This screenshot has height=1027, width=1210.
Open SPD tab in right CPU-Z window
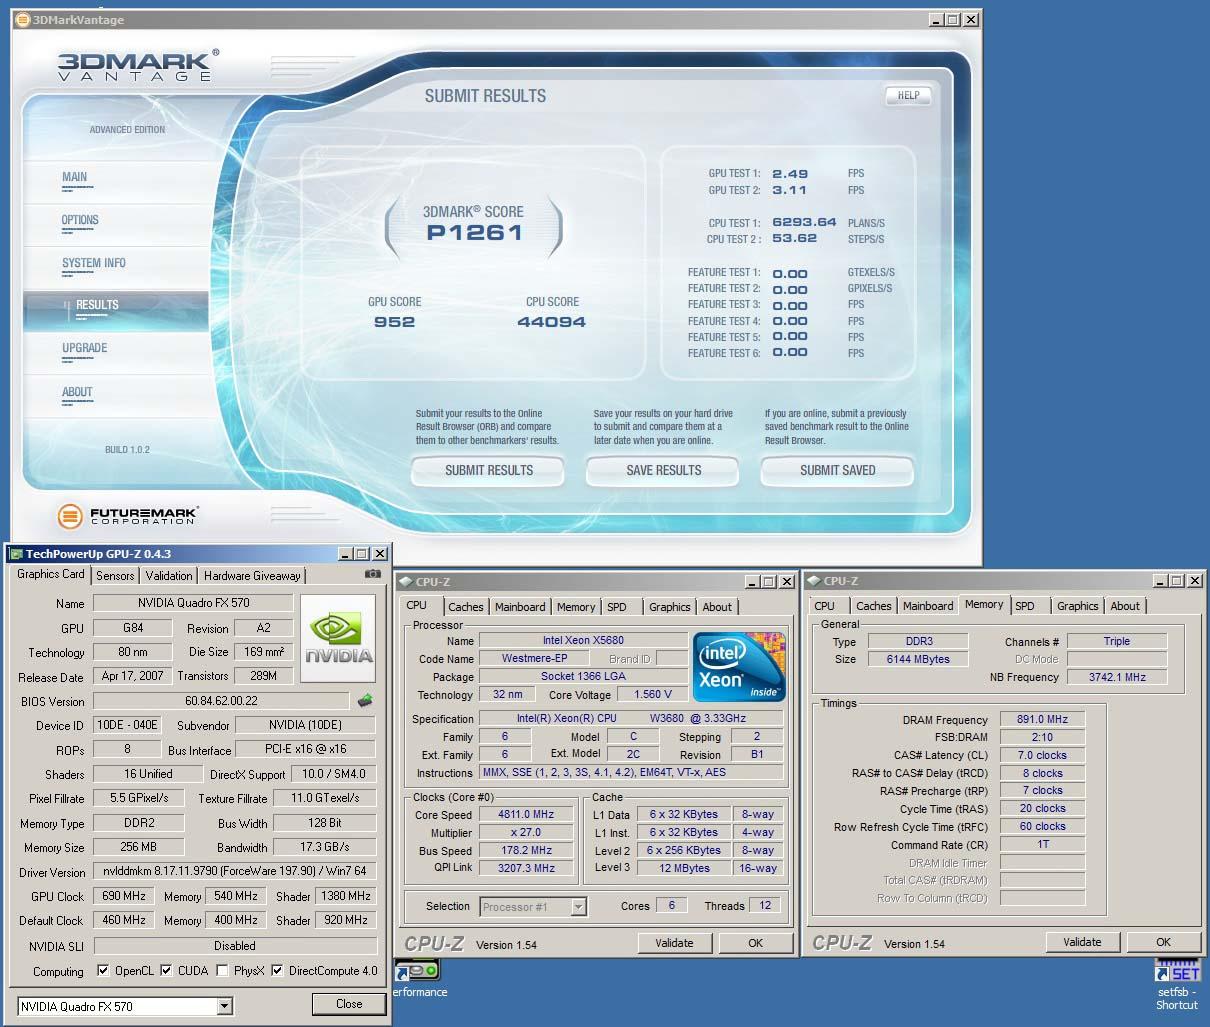point(1025,606)
